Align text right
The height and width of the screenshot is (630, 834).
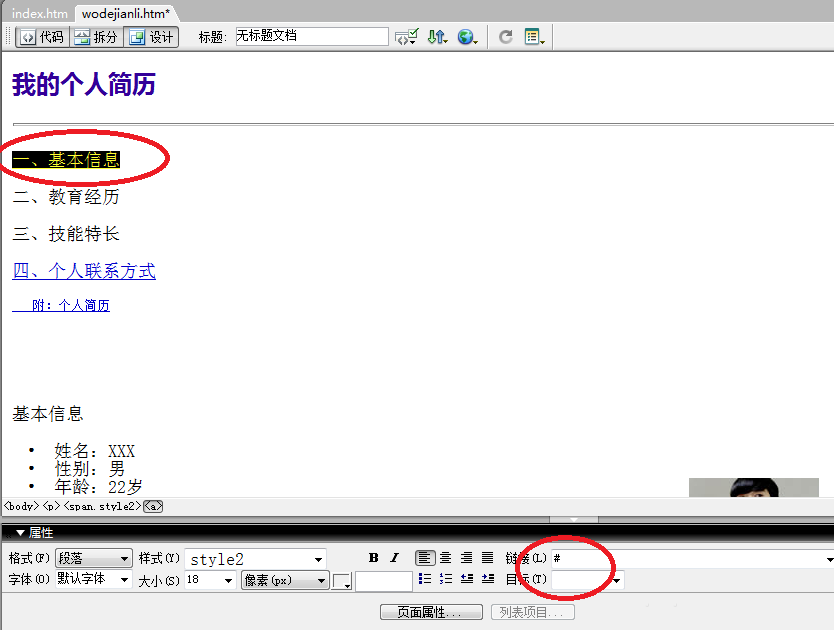pyautogui.click(x=466, y=558)
